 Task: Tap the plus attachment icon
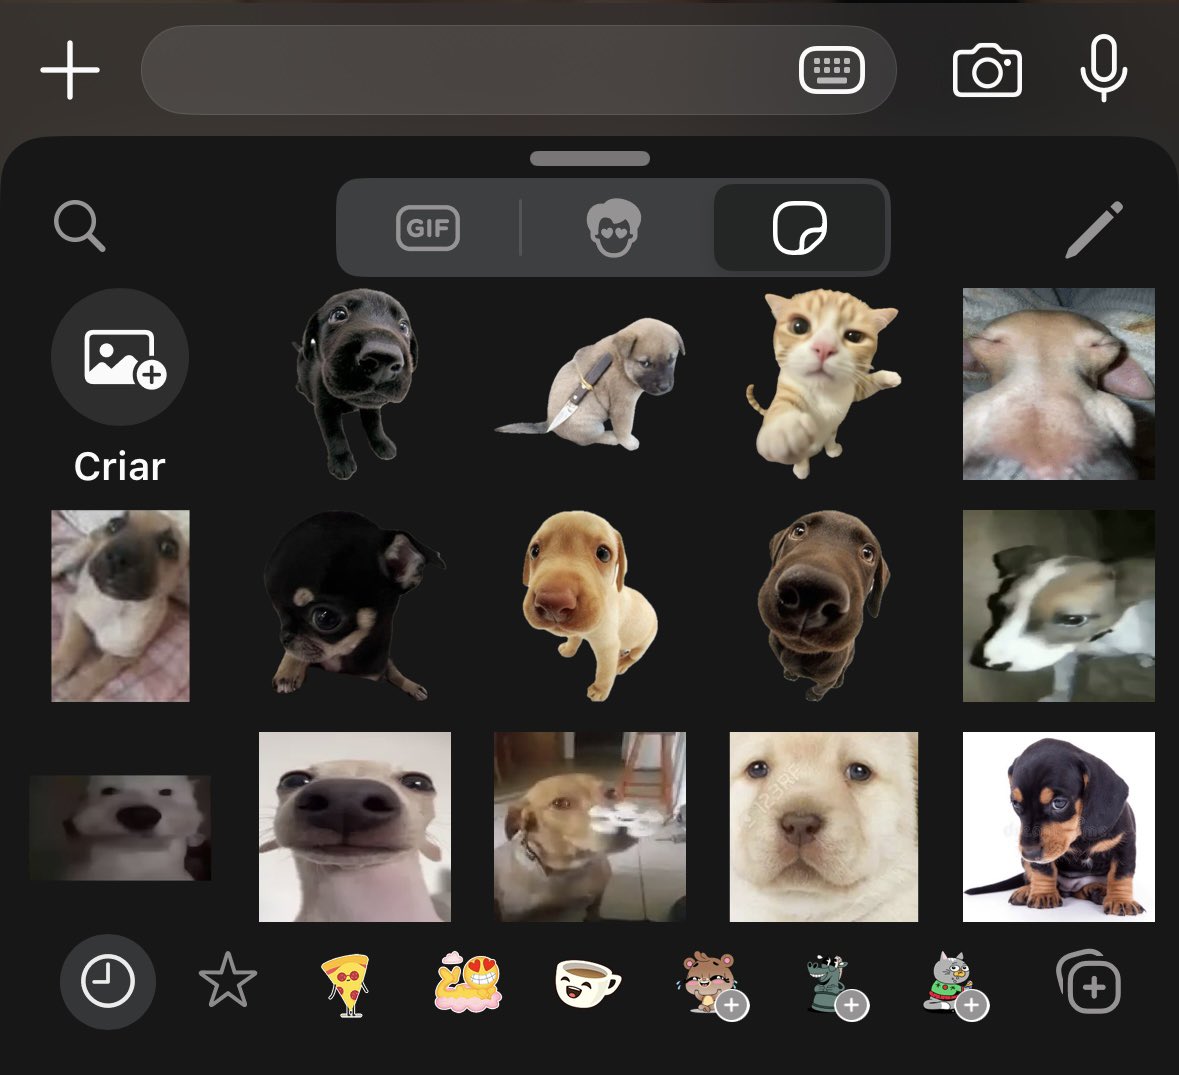point(70,70)
